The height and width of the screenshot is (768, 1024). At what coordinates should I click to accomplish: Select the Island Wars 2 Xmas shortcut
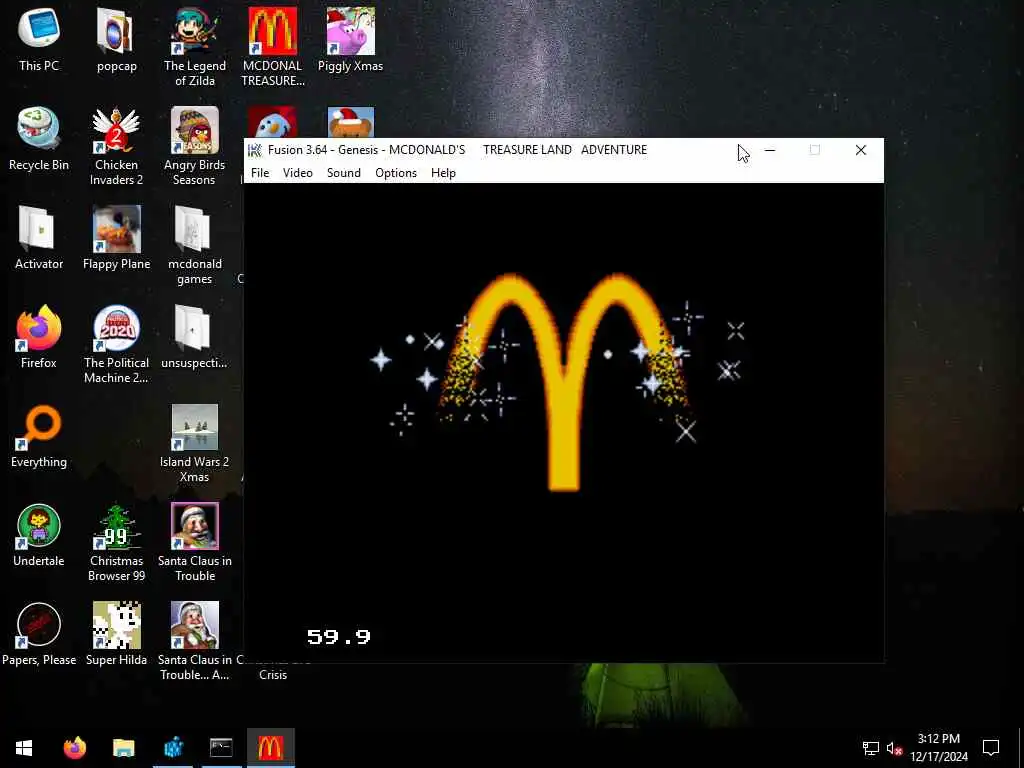pos(195,443)
